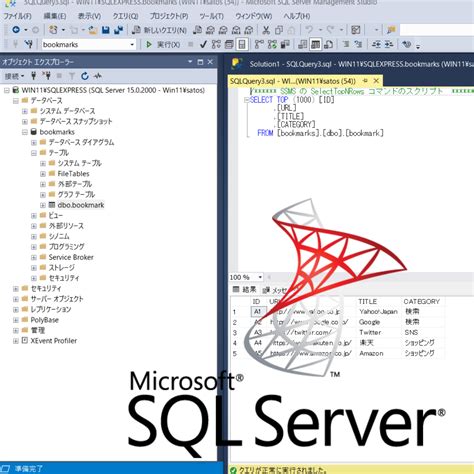
Task: Click Object Explorer connect plug icon
Action: (33, 76)
